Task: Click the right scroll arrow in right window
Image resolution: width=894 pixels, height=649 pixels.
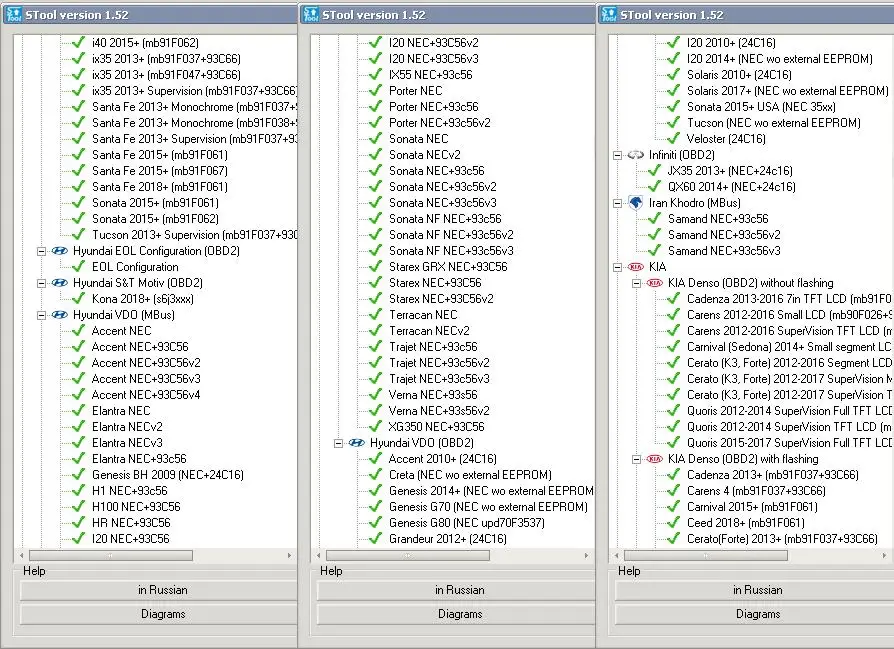Action: pos(884,555)
